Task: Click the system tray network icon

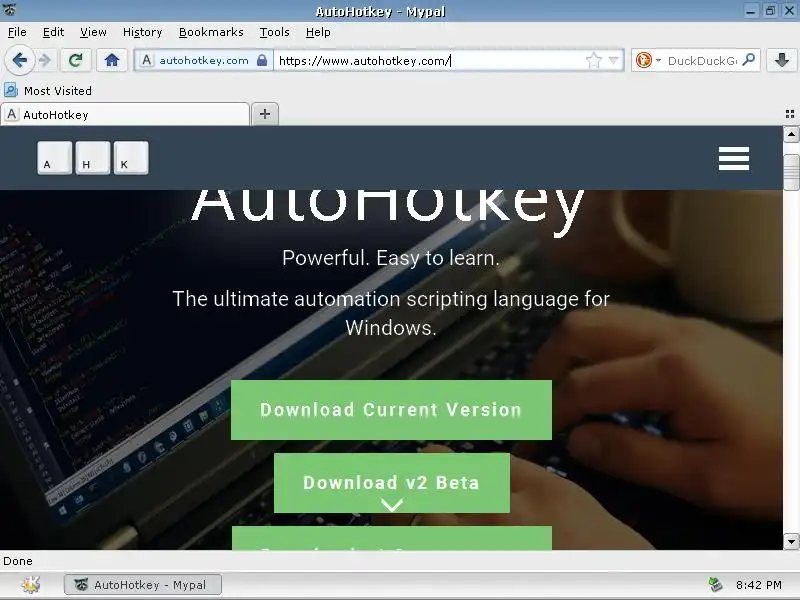Action: (715, 584)
